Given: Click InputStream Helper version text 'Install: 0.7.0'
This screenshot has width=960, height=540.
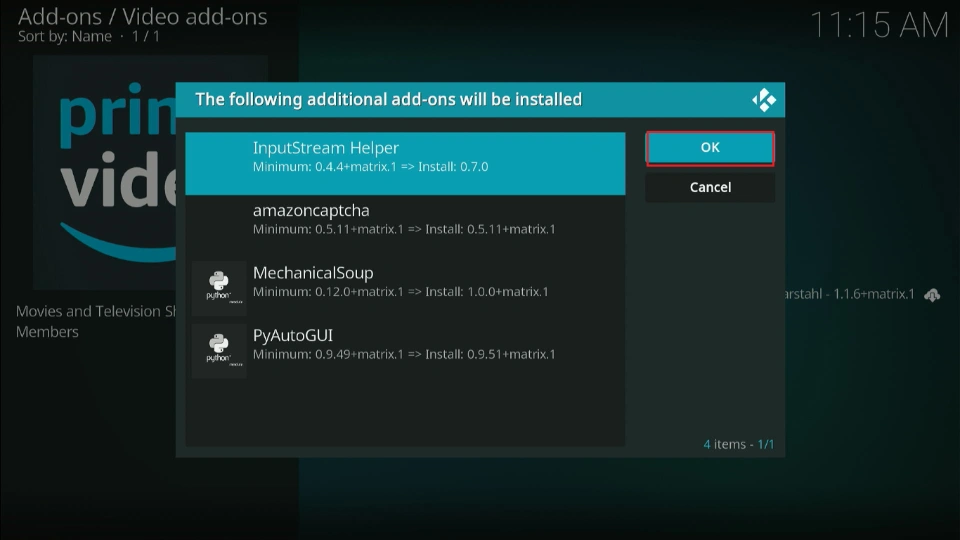Looking at the screenshot, I should point(453,167).
